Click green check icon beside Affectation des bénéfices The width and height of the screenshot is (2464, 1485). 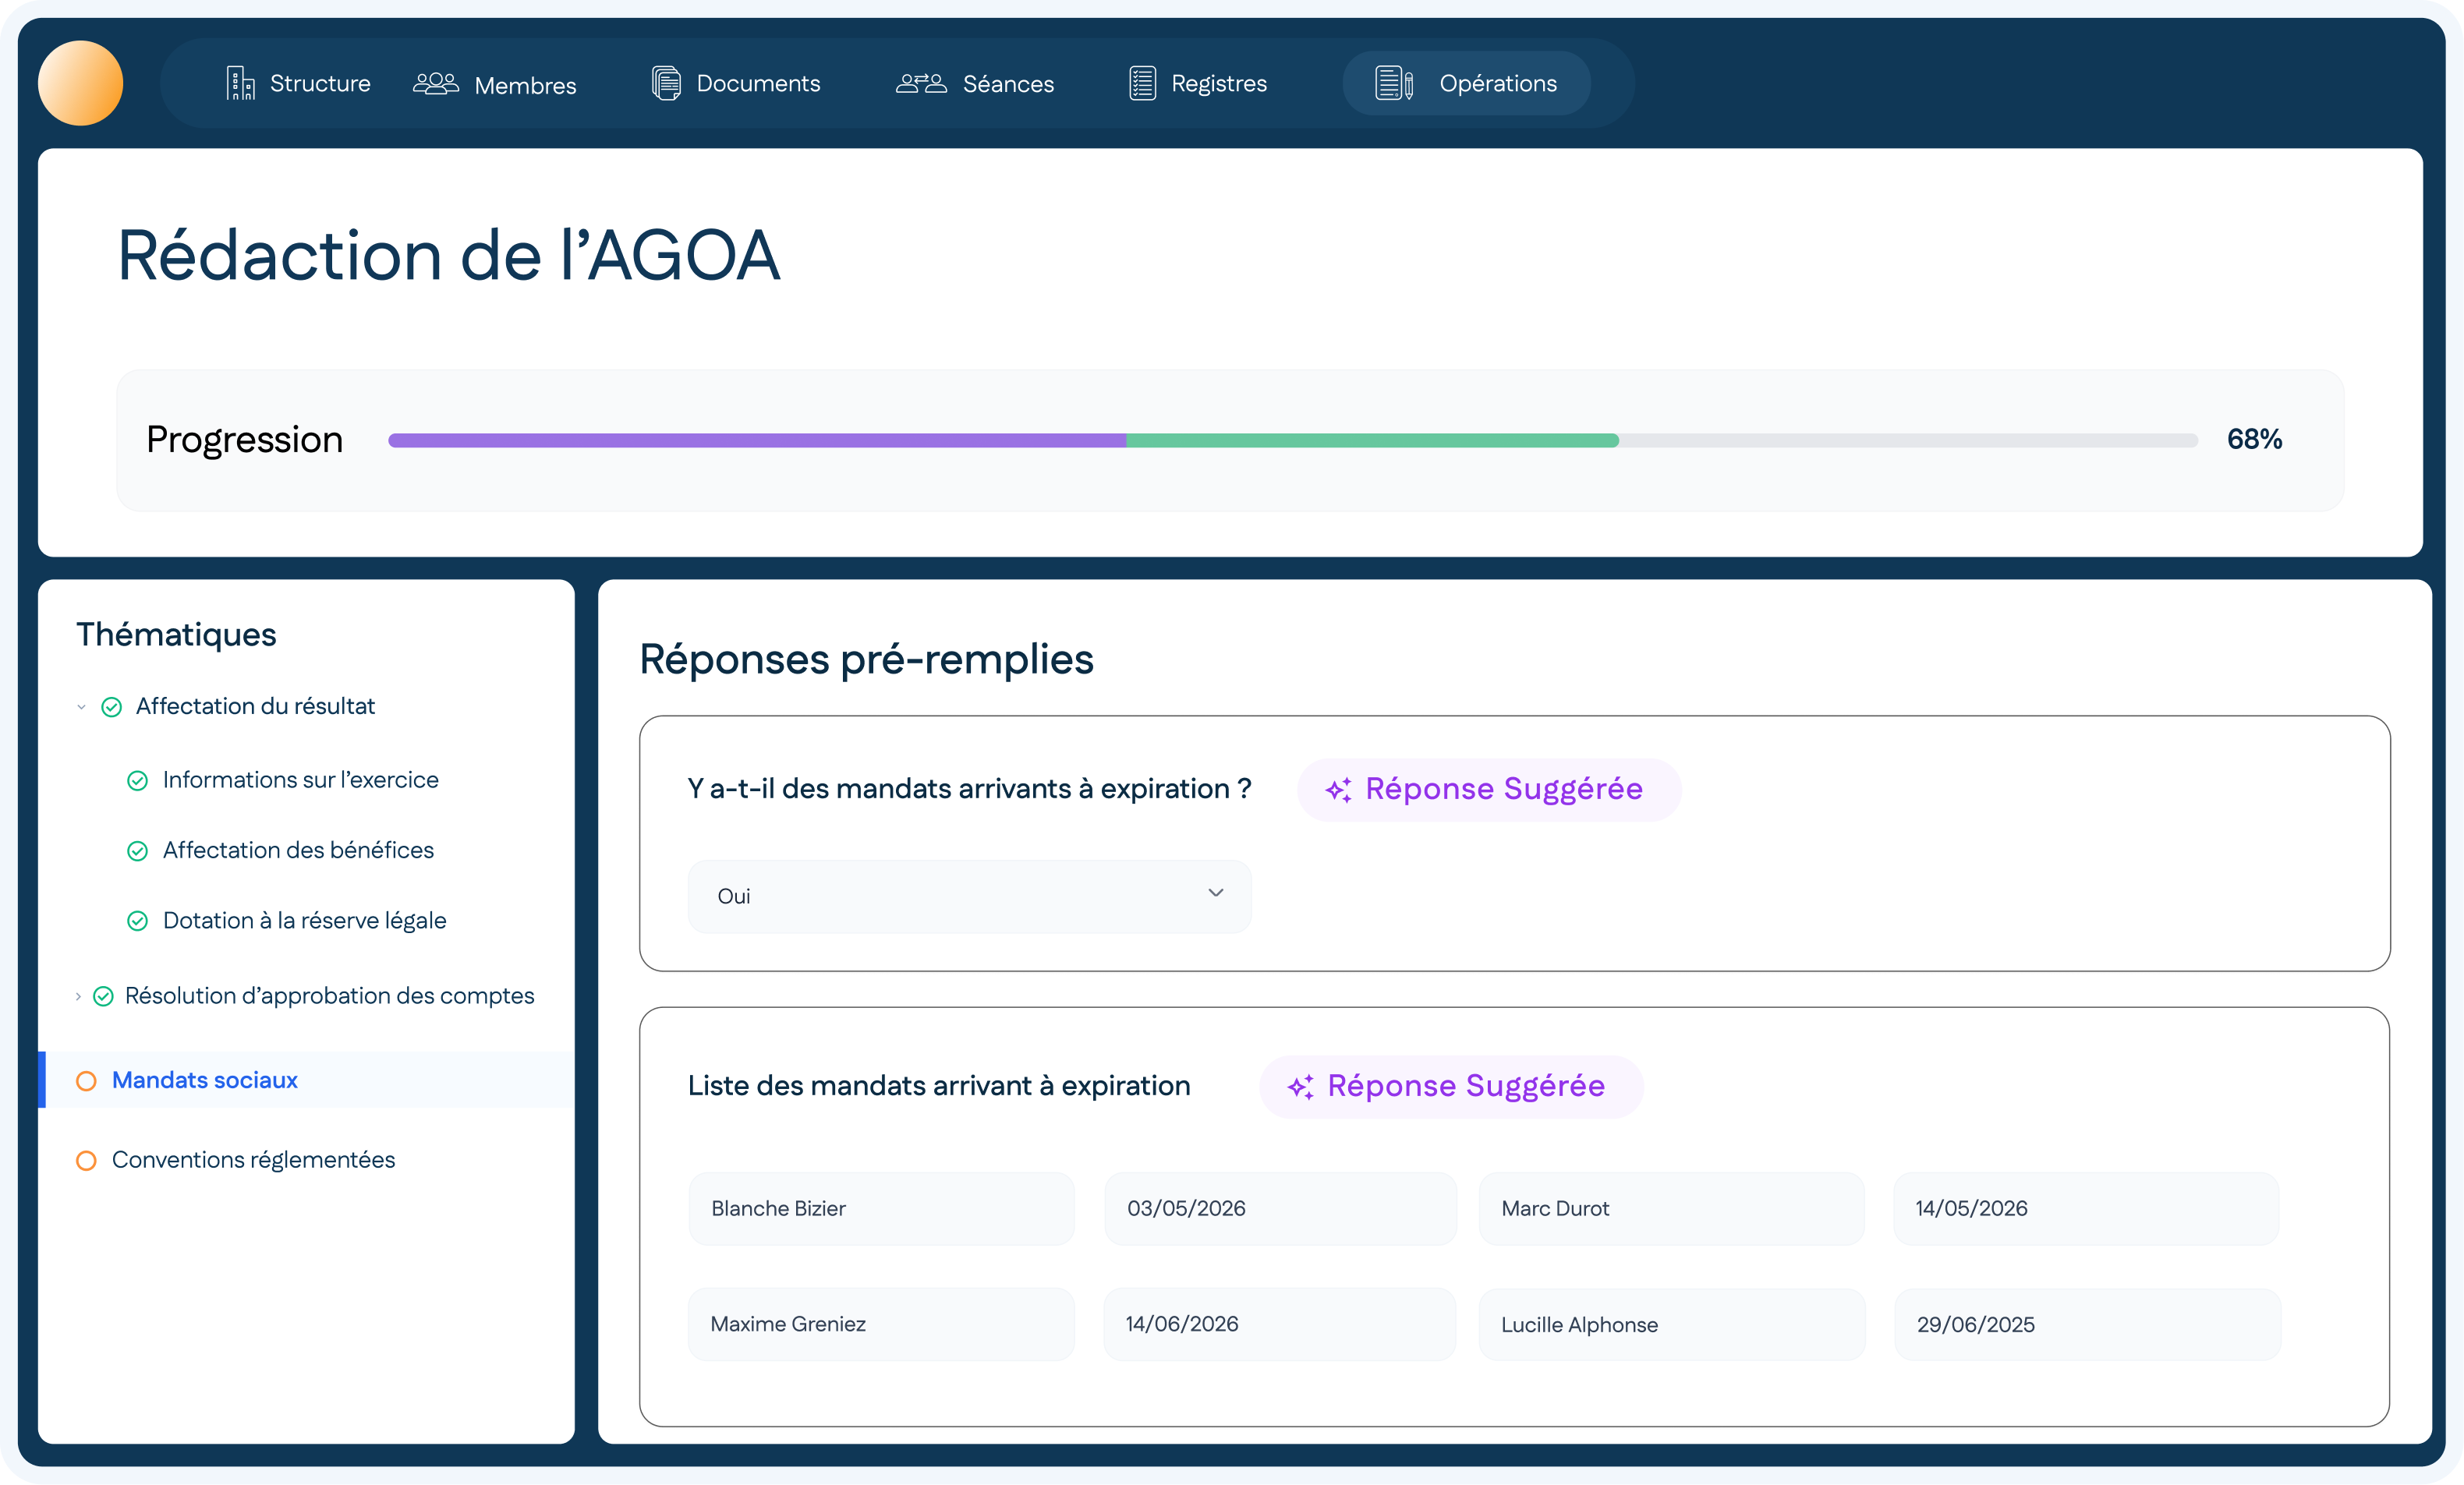point(138,851)
